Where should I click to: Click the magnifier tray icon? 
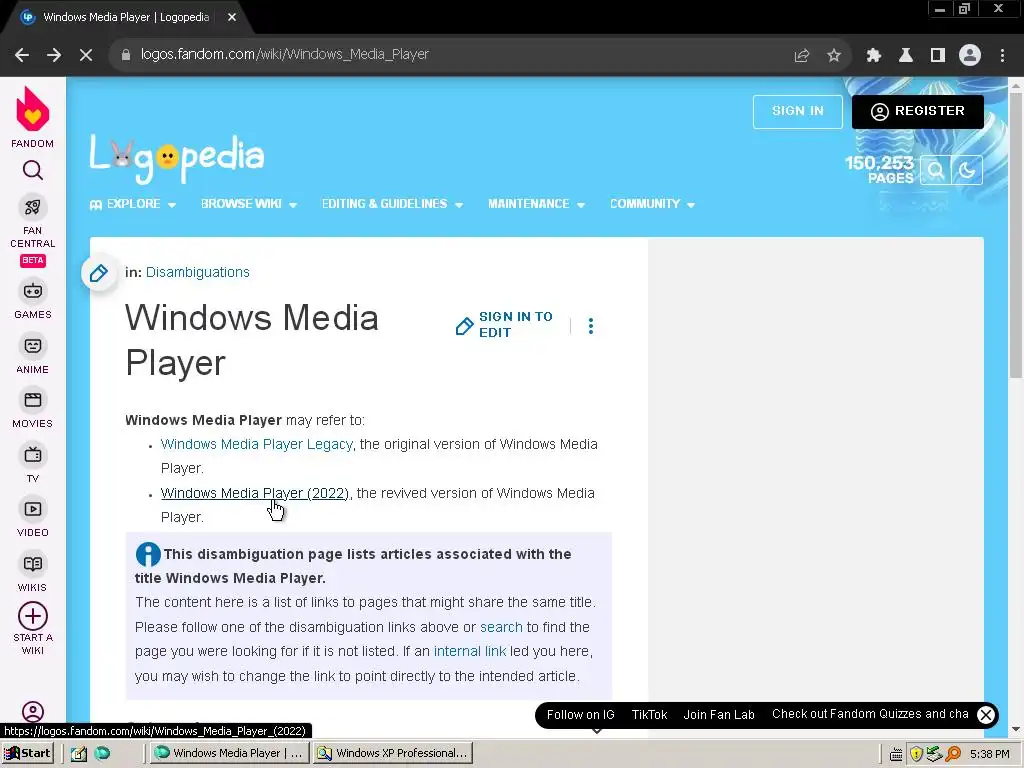click(953, 754)
